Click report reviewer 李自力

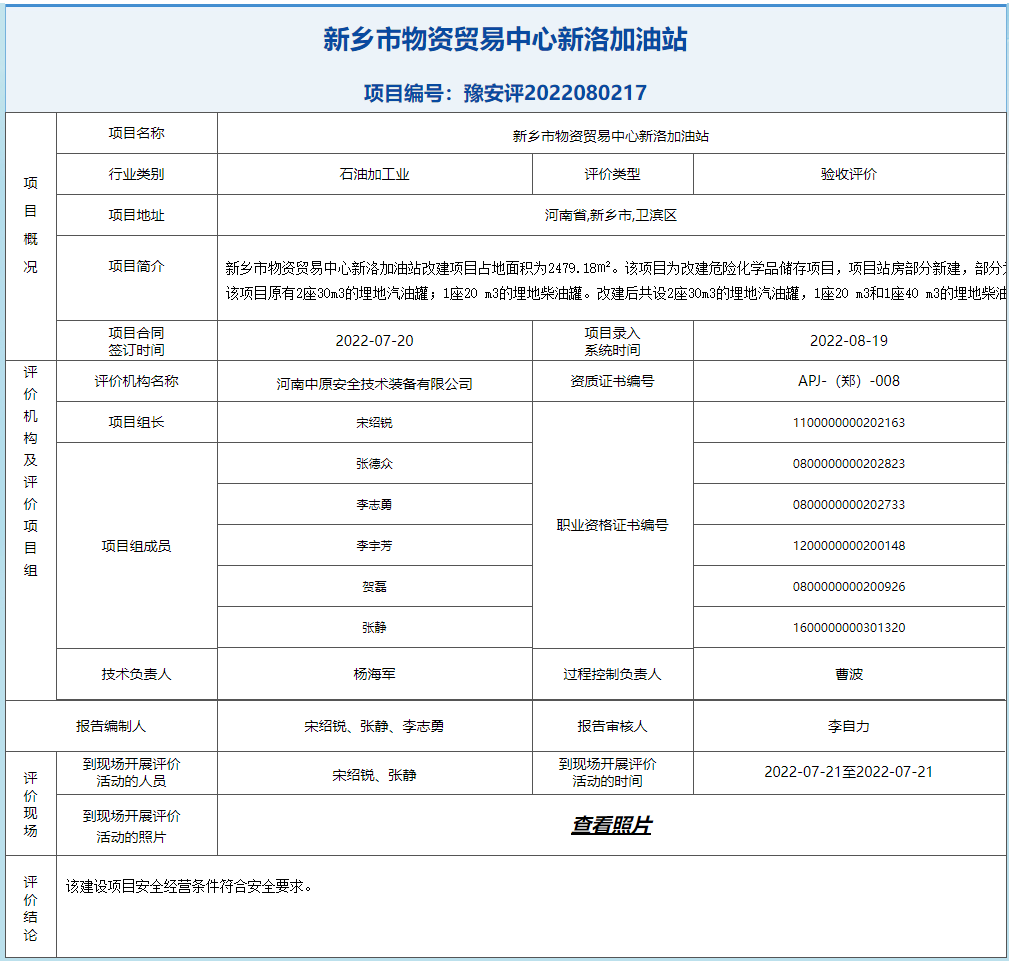[x=849, y=726]
